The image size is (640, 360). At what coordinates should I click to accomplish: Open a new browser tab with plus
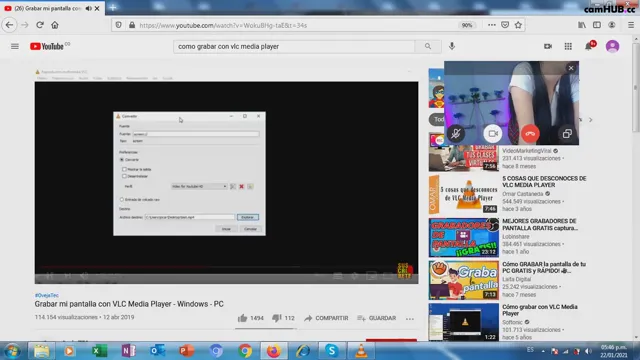(x=113, y=7)
